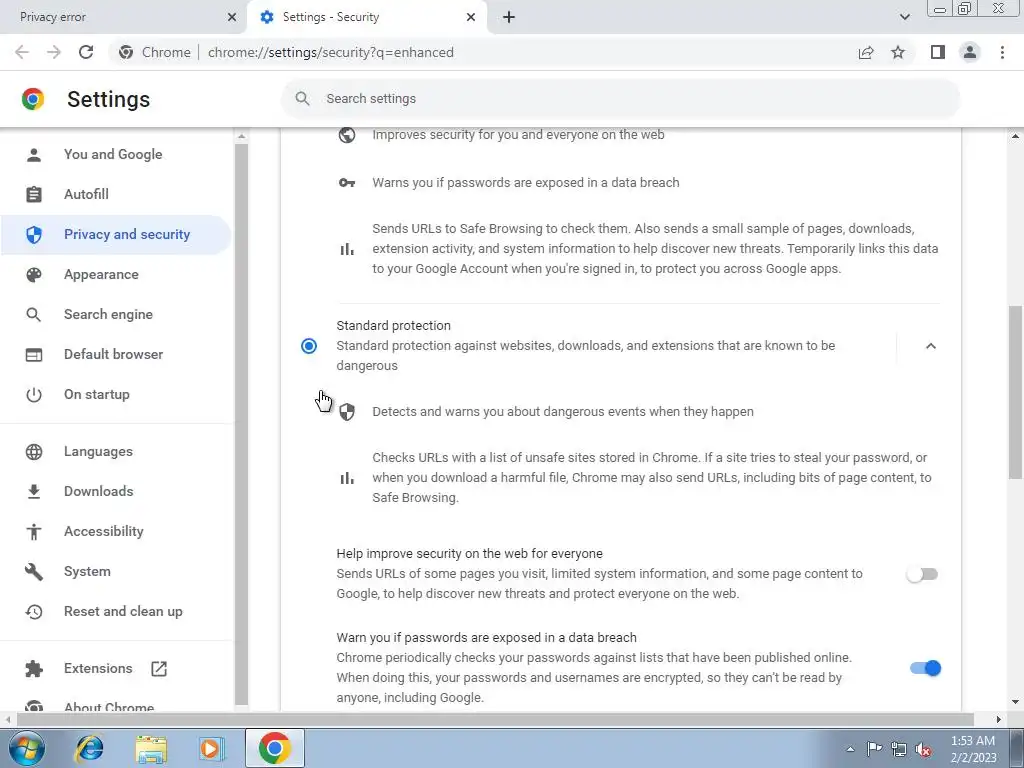Viewport: 1024px width, 768px height.
Task: Click the sidebar vertical scrollbar thumb
Action: (241, 423)
